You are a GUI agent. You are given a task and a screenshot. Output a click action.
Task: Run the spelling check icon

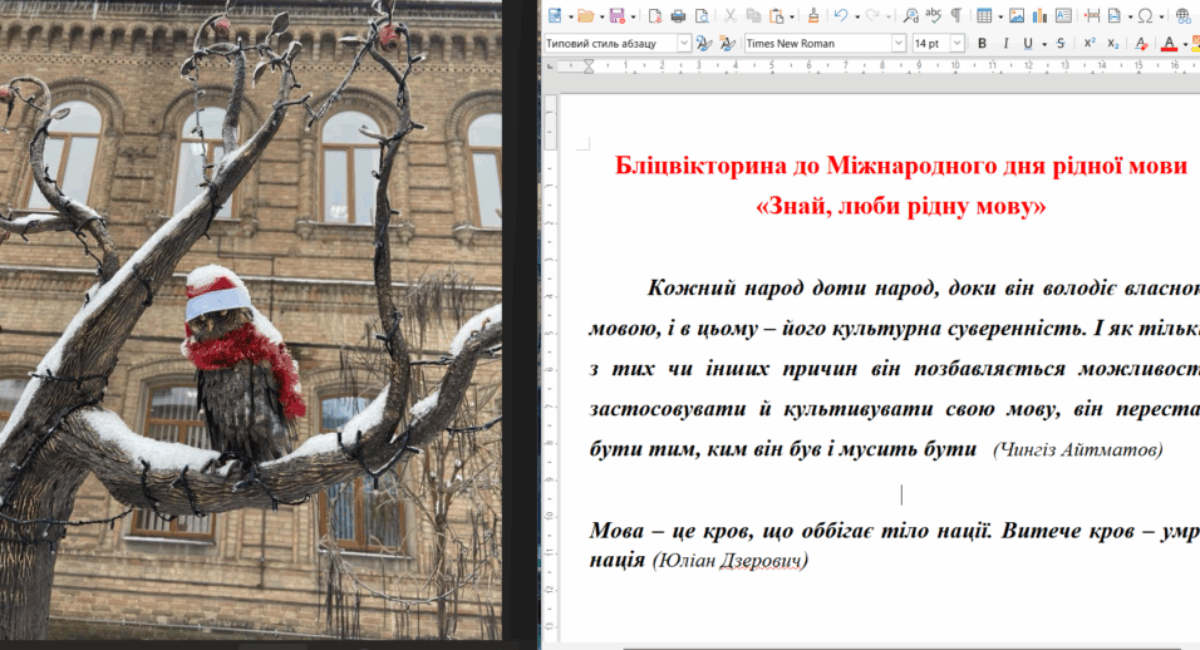[934, 15]
